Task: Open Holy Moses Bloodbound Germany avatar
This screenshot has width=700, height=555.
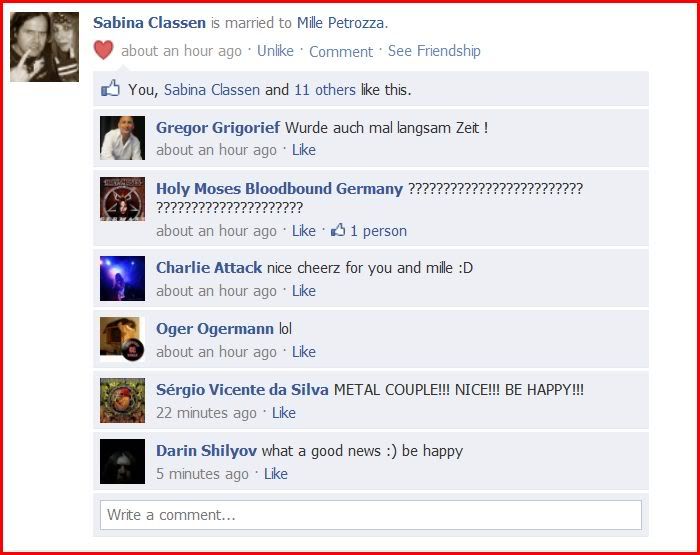Action: tap(122, 199)
